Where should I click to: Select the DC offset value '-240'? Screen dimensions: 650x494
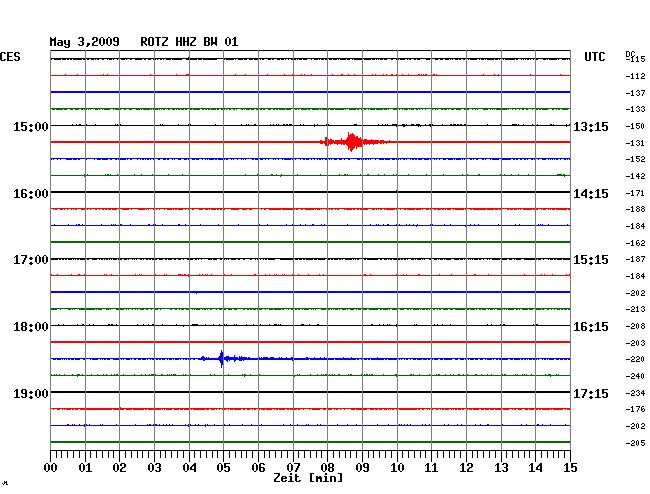(635, 376)
